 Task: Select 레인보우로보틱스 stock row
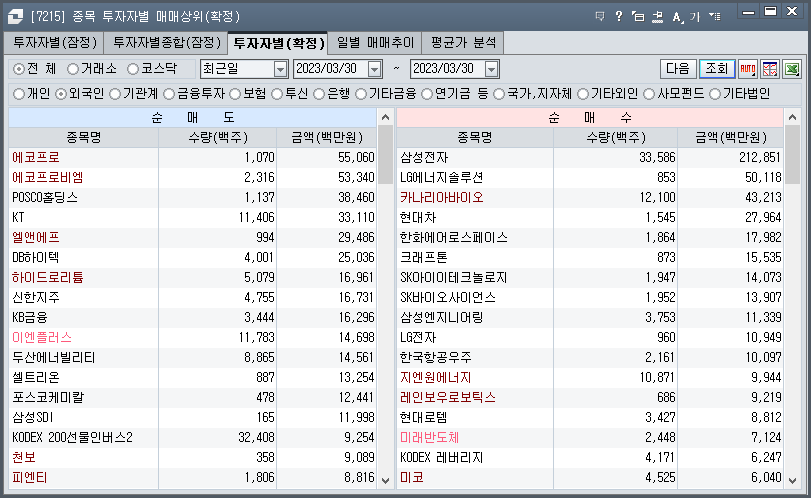[590, 398]
